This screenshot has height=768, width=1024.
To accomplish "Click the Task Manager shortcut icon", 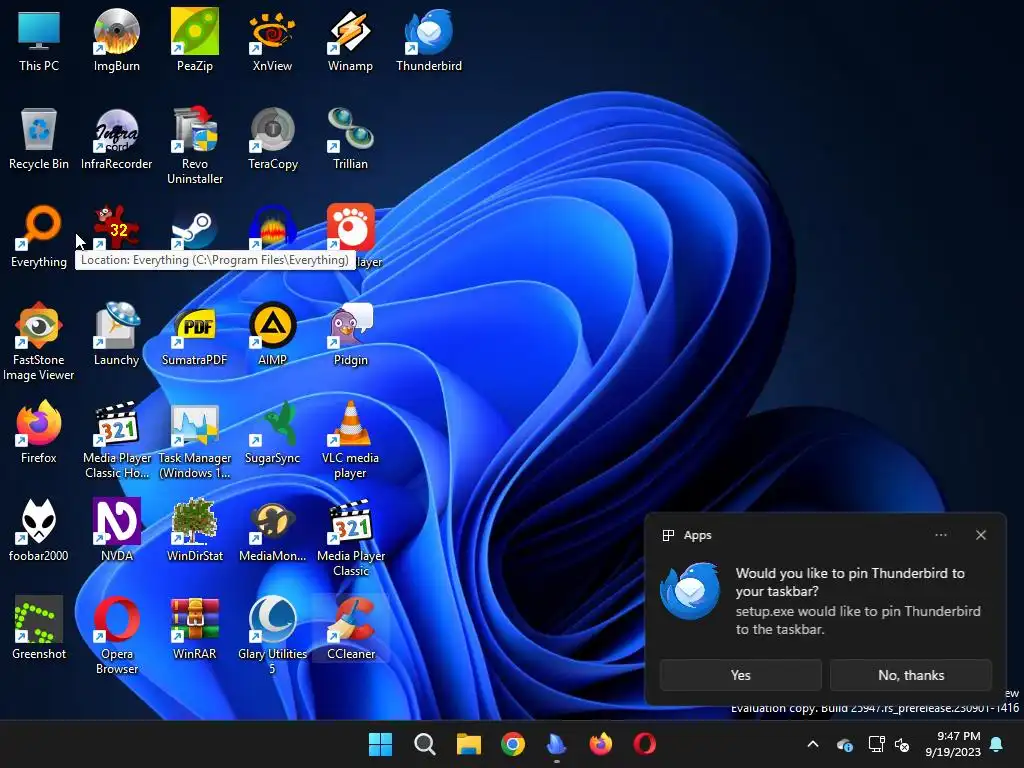I will [x=195, y=439].
